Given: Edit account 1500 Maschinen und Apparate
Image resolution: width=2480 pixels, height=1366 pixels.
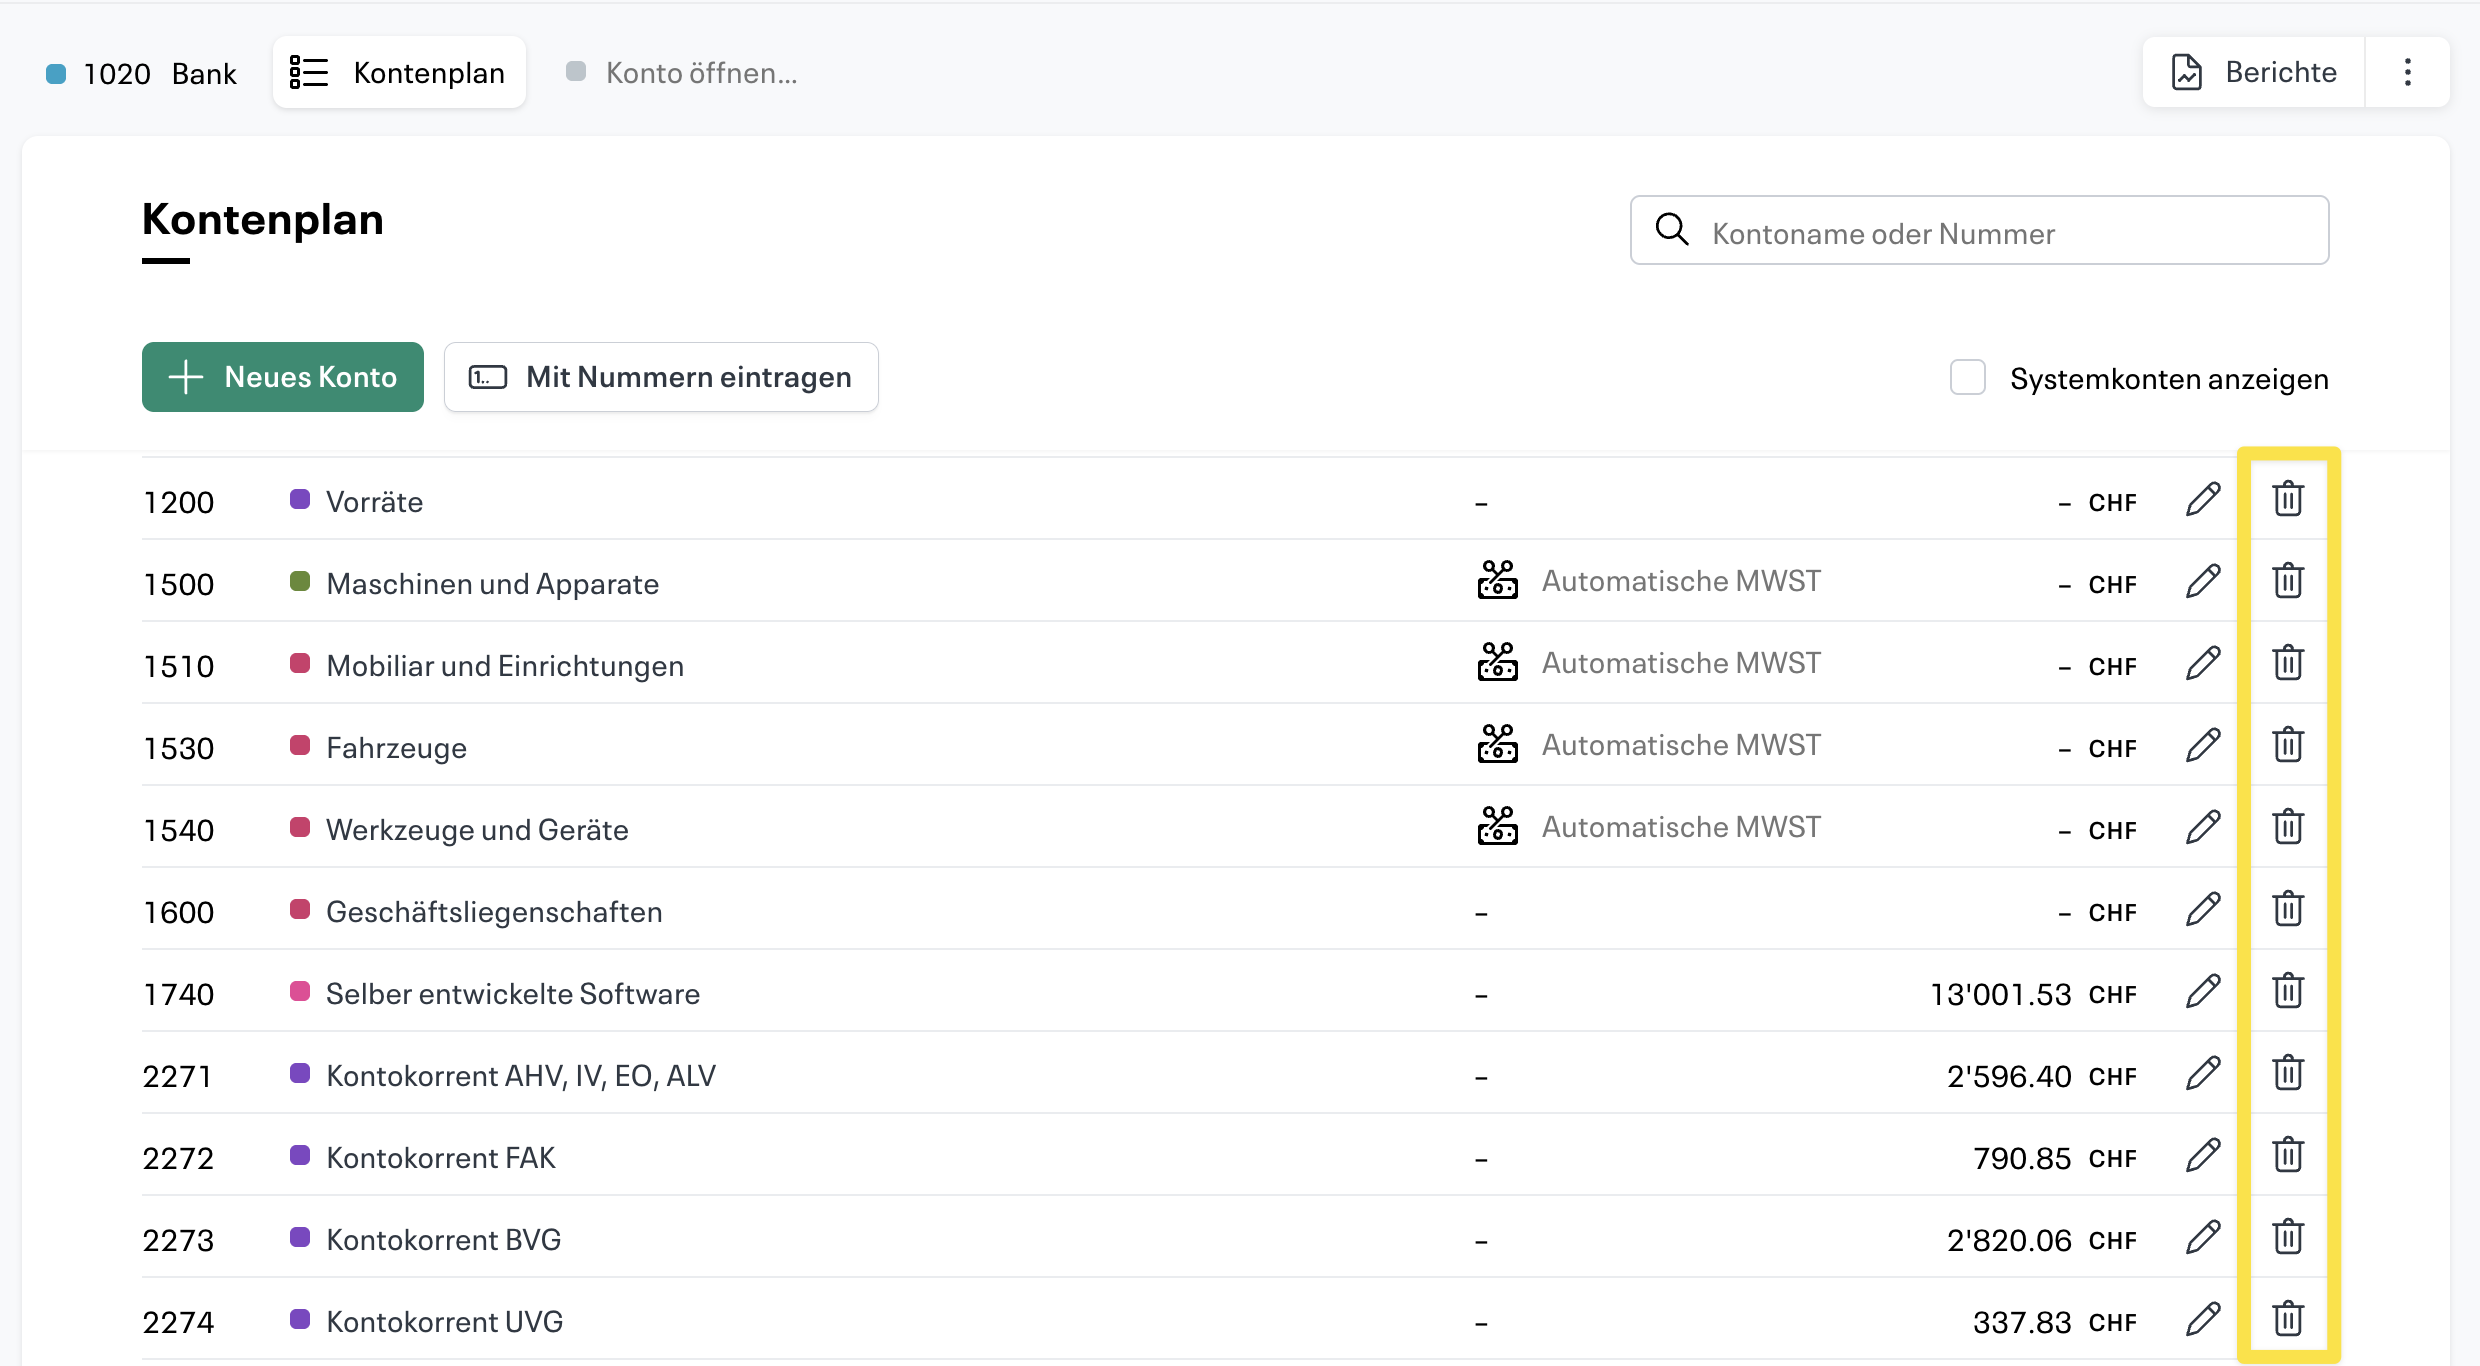Looking at the screenshot, I should coord(2203,581).
